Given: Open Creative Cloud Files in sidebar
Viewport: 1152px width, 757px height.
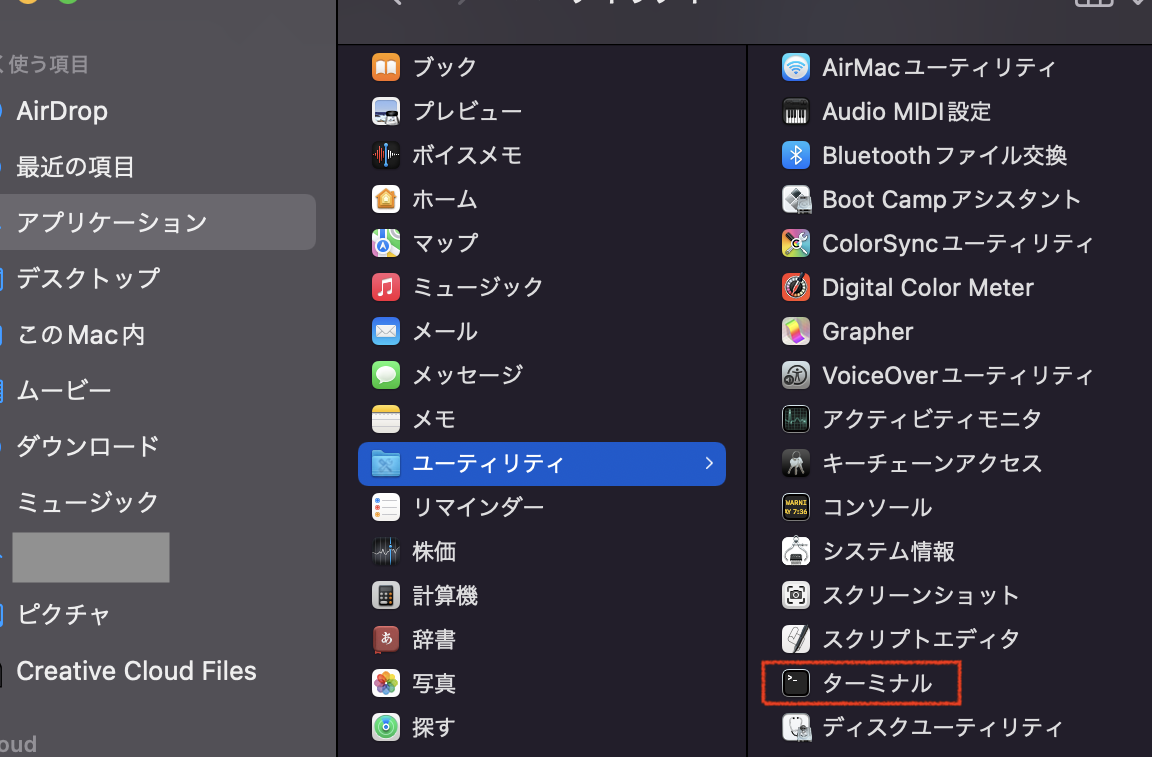Looking at the screenshot, I should coord(137,670).
